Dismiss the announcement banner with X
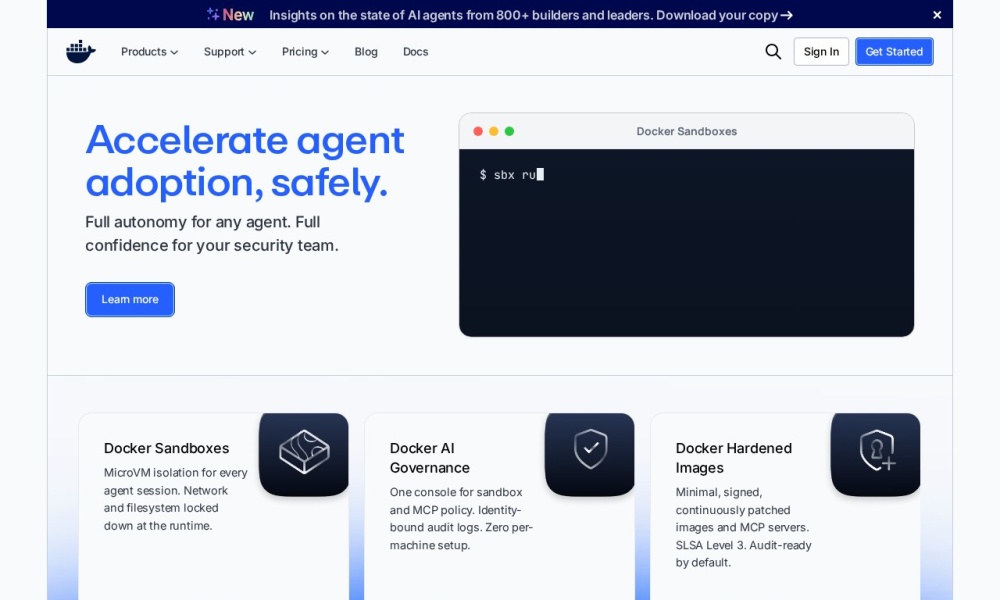The height and width of the screenshot is (600, 1000). tap(937, 15)
